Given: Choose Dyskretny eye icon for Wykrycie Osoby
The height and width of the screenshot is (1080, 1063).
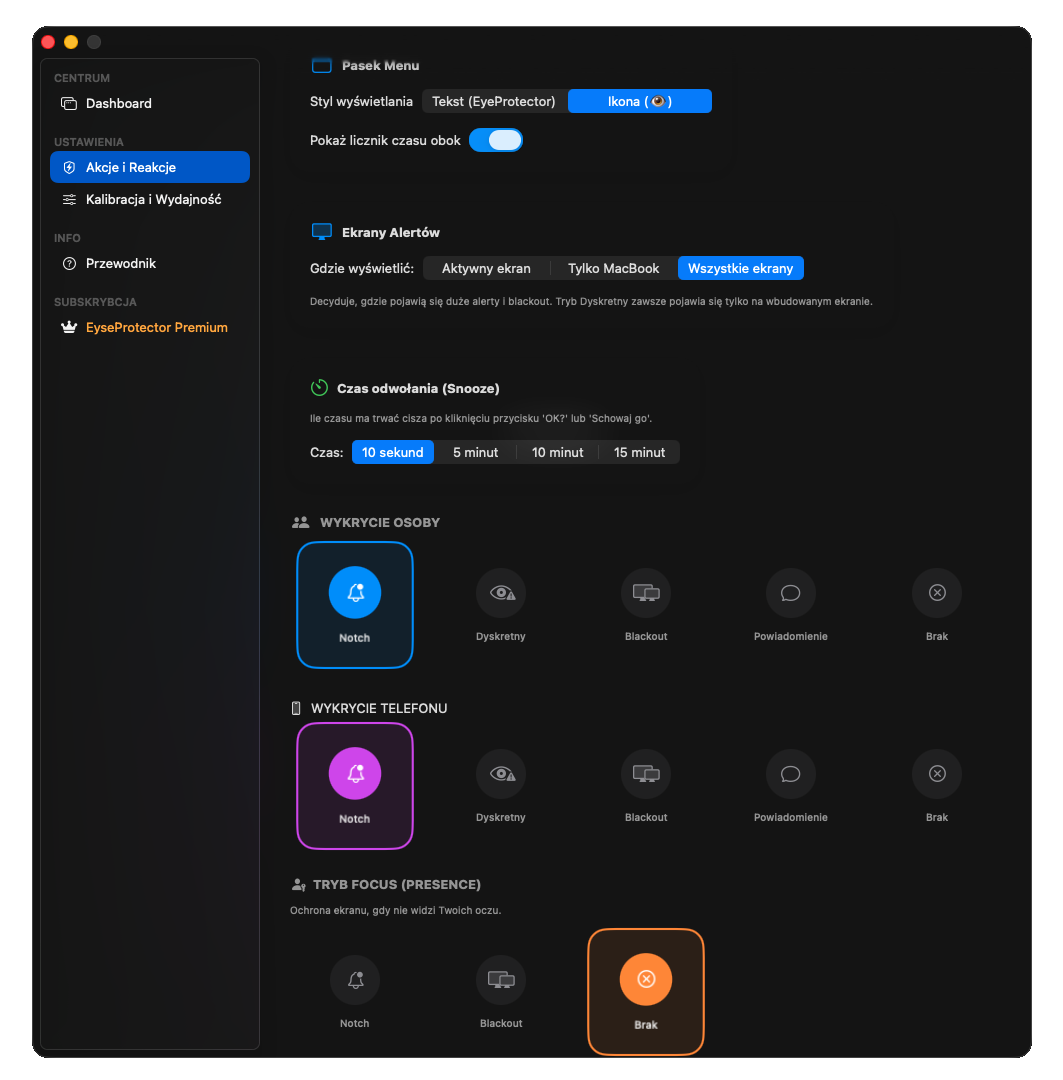Looking at the screenshot, I should pos(501,593).
